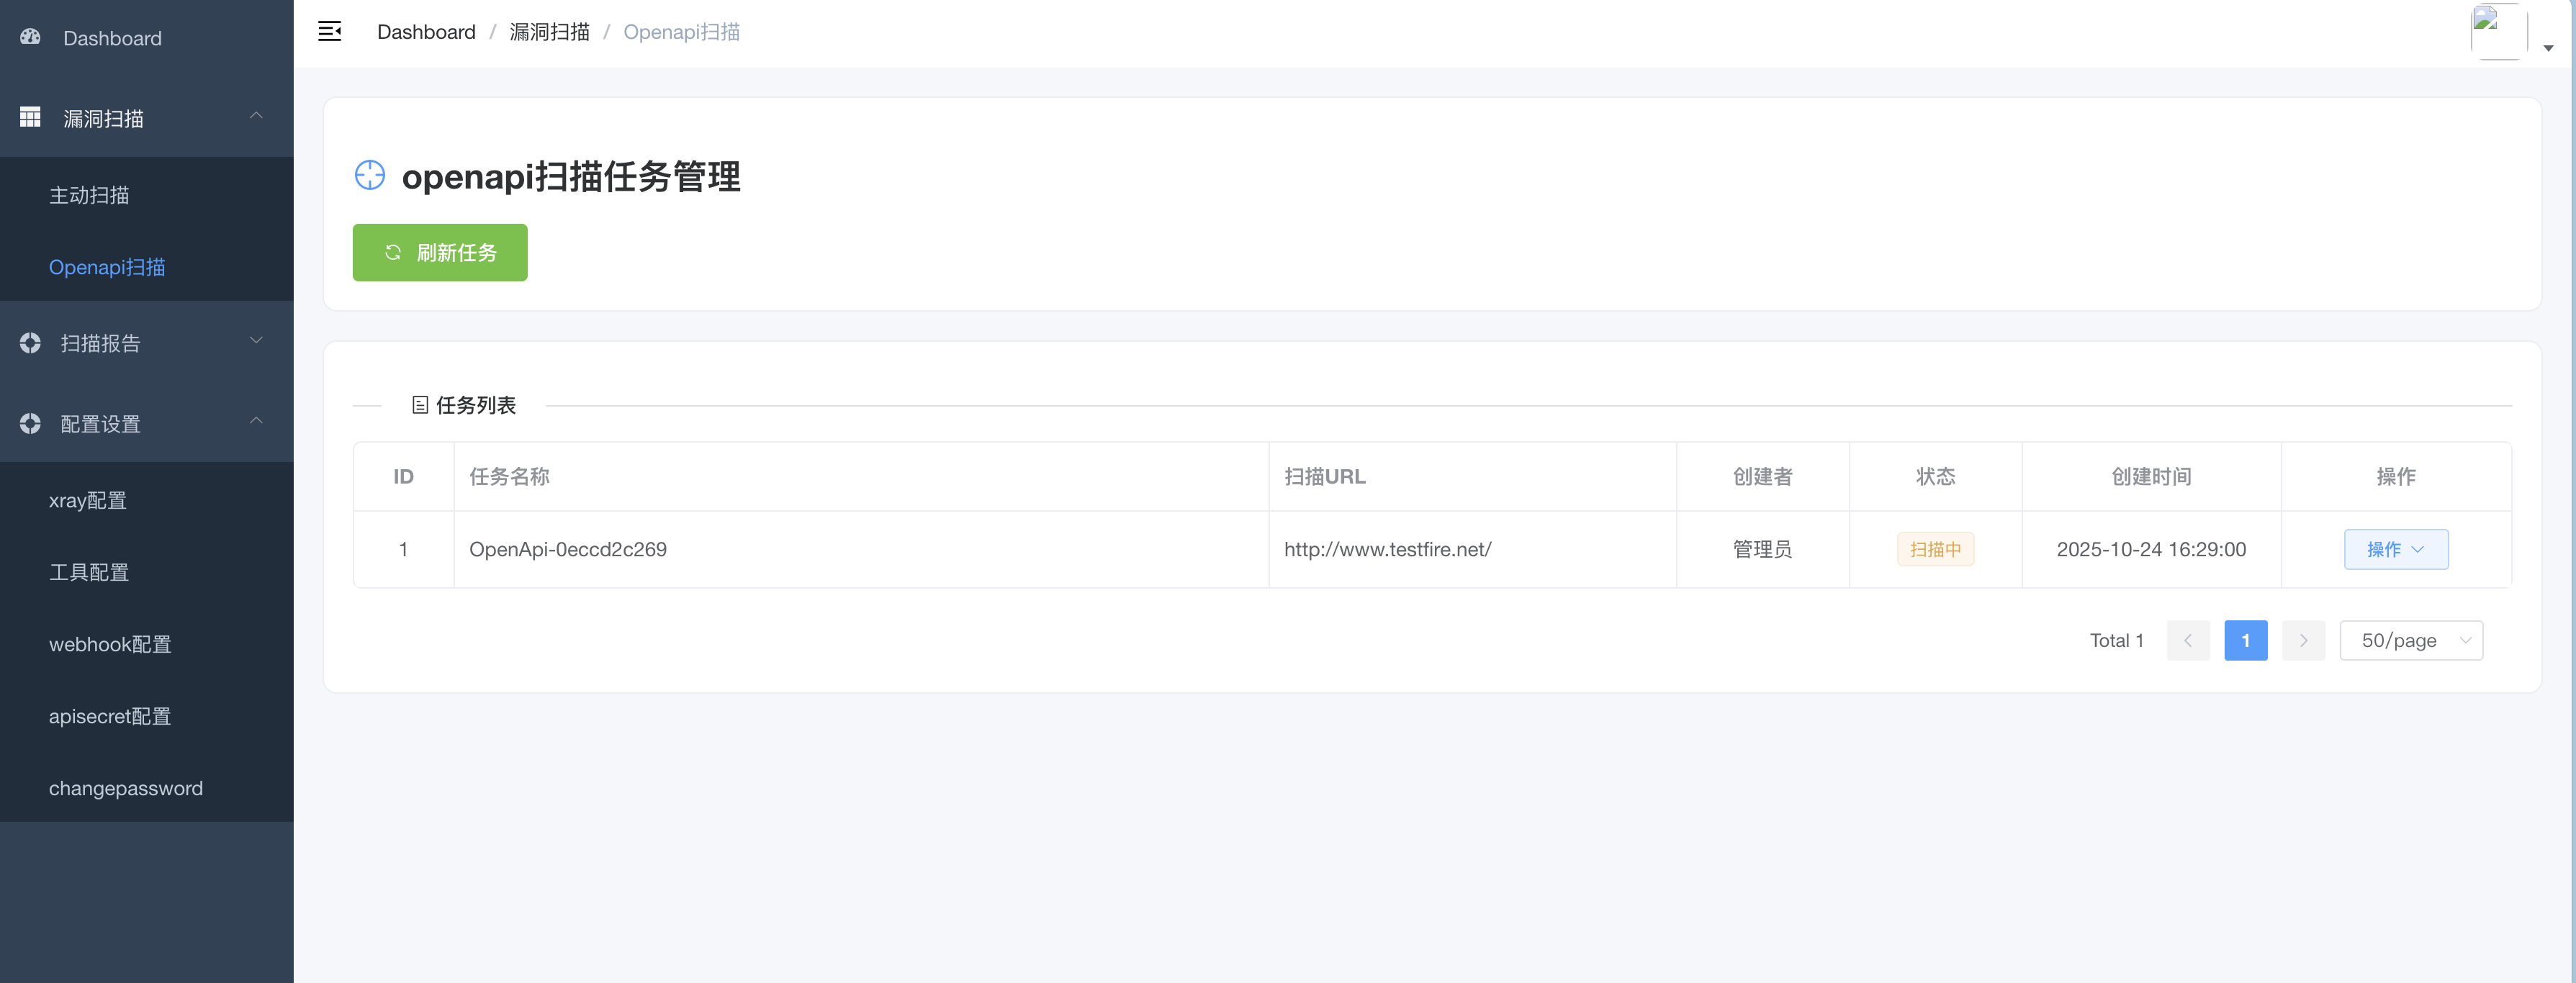The image size is (2576, 983).
Task: Click the crosshair icon beside page title
Action: click(370, 176)
